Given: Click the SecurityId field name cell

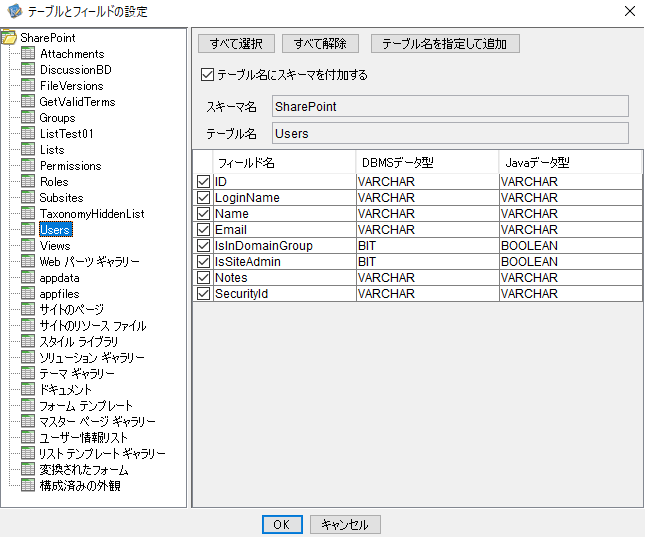Looking at the screenshot, I should coord(284,293).
